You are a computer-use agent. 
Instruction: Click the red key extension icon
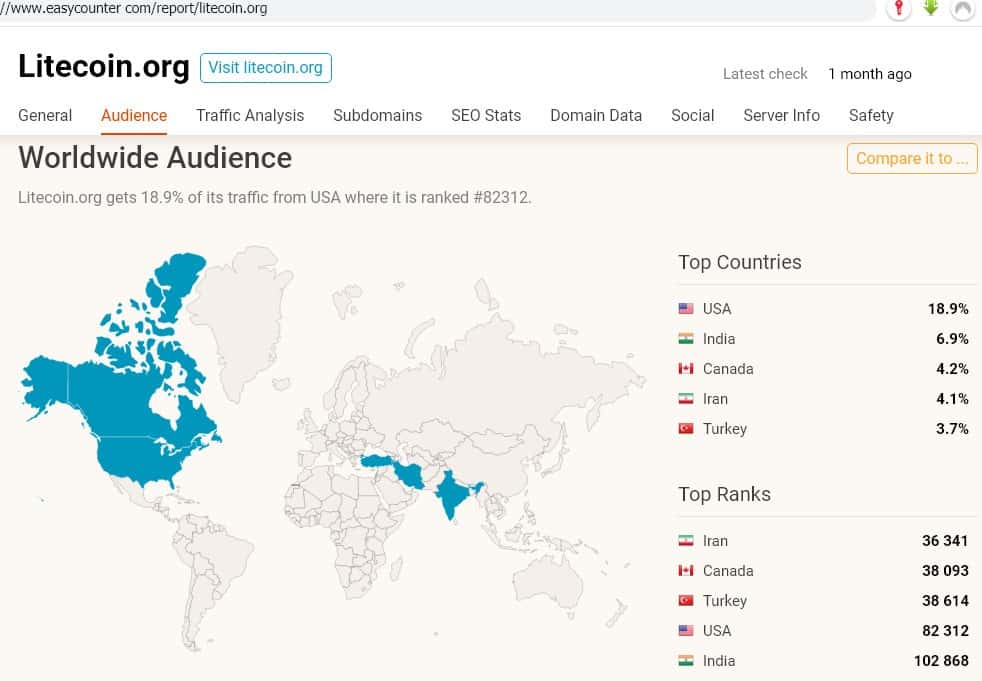click(898, 8)
